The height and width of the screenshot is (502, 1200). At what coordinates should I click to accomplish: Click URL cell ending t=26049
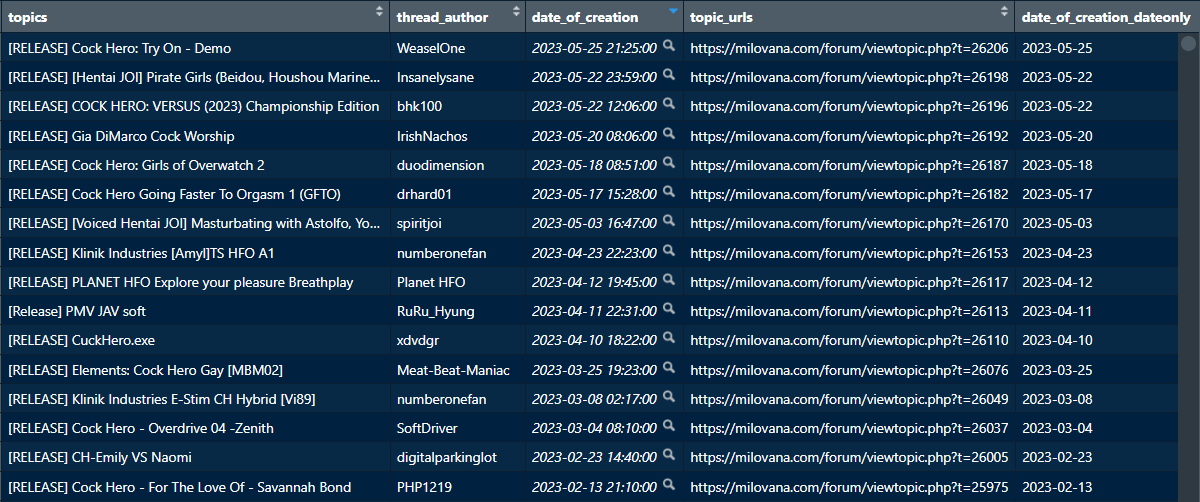click(849, 399)
